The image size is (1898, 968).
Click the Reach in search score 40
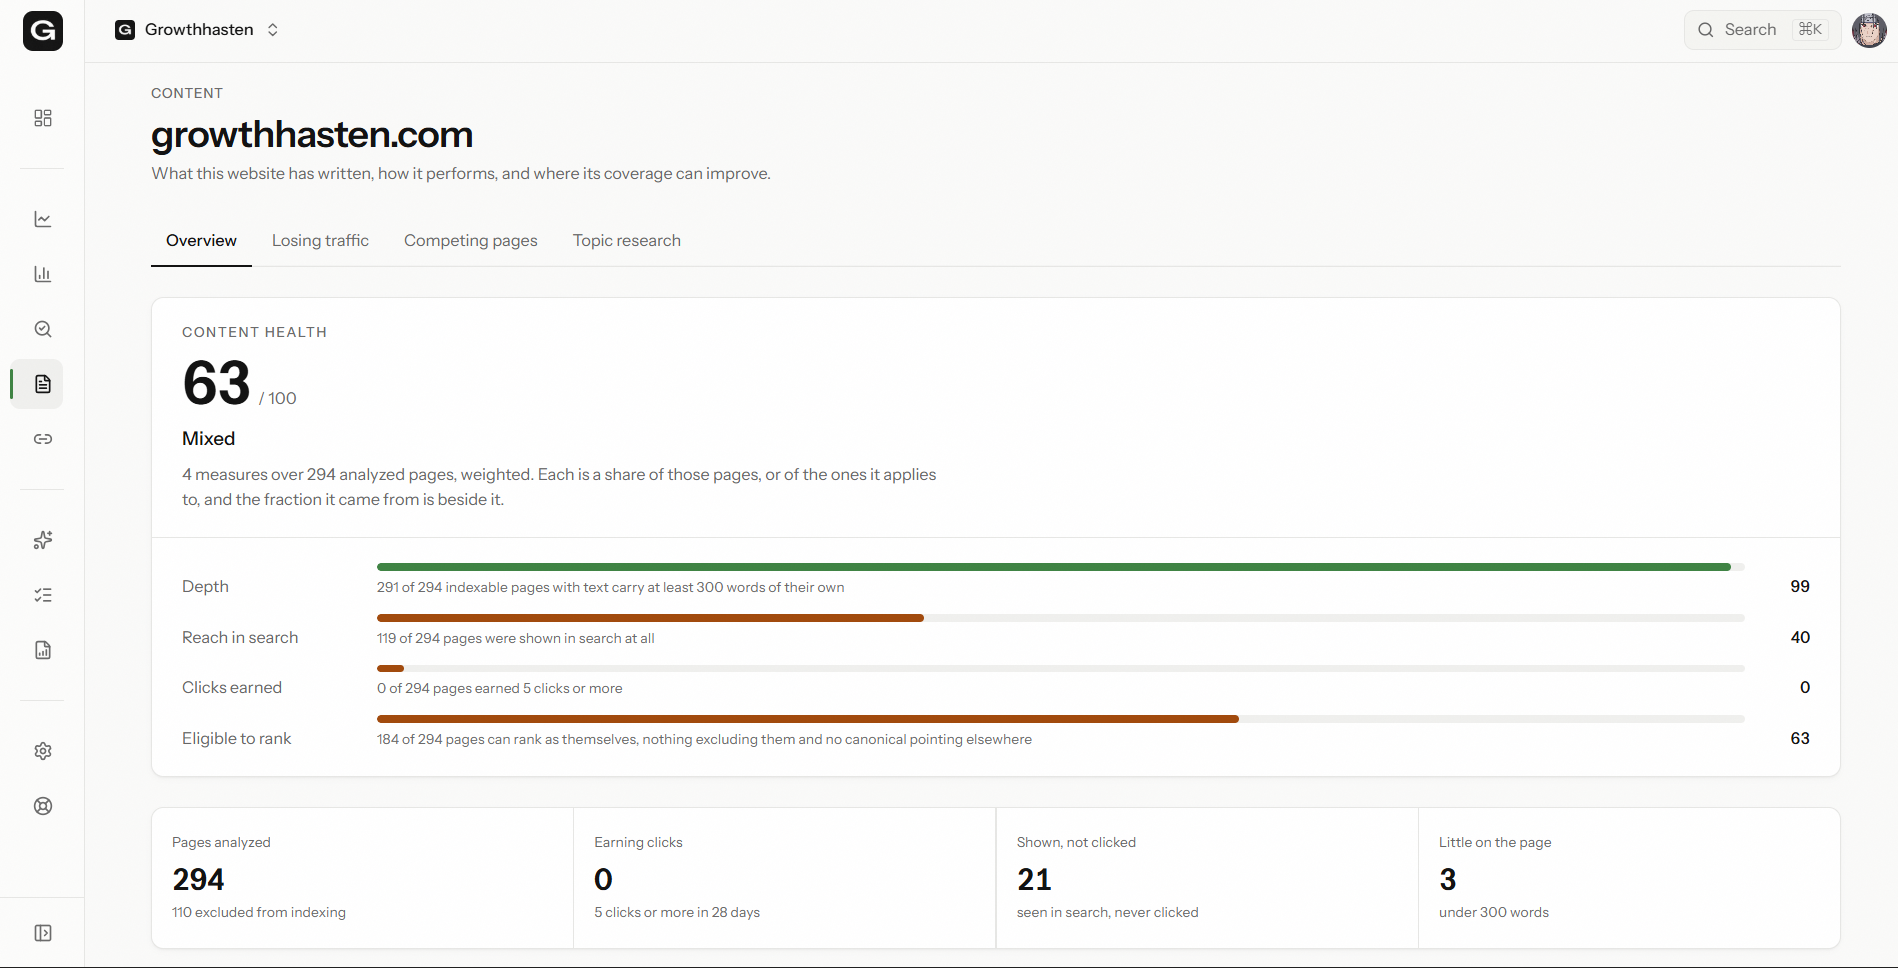click(x=1800, y=638)
